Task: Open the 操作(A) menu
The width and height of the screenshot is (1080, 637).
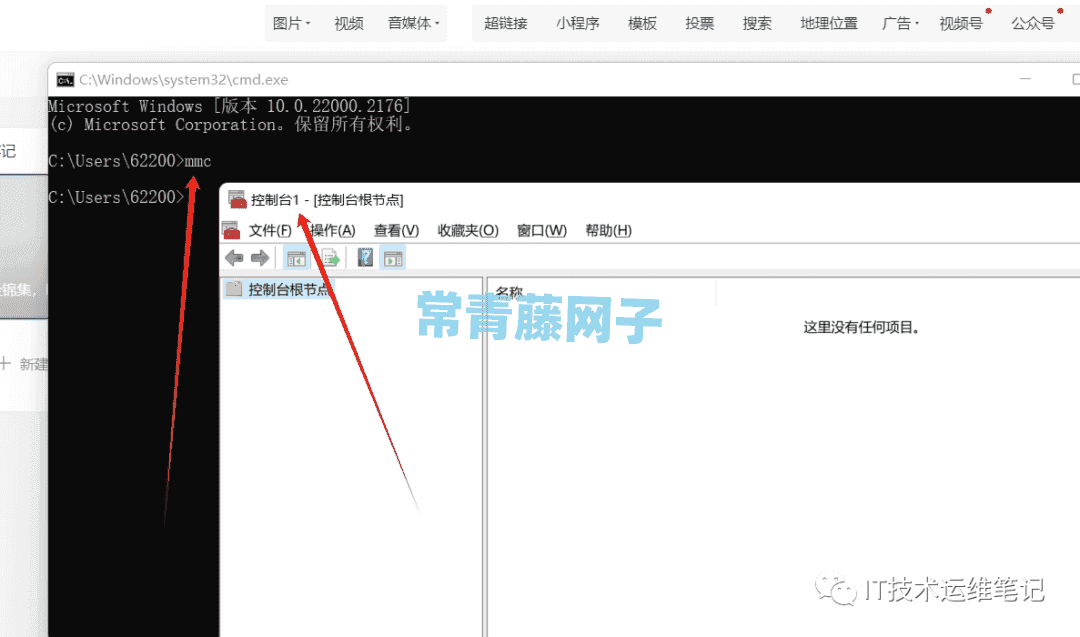Action: click(x=332, y=231)
